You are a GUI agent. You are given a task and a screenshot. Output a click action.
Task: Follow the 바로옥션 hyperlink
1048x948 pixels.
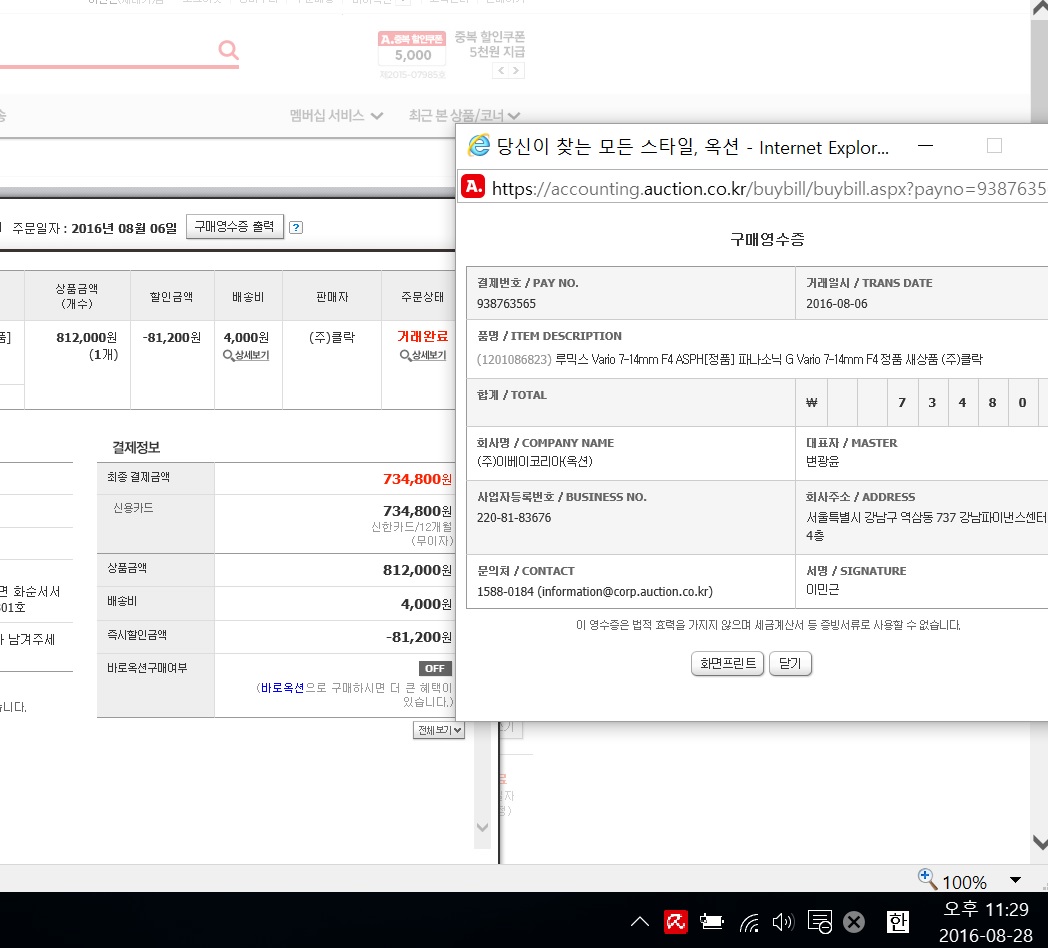tap(282, 687)
